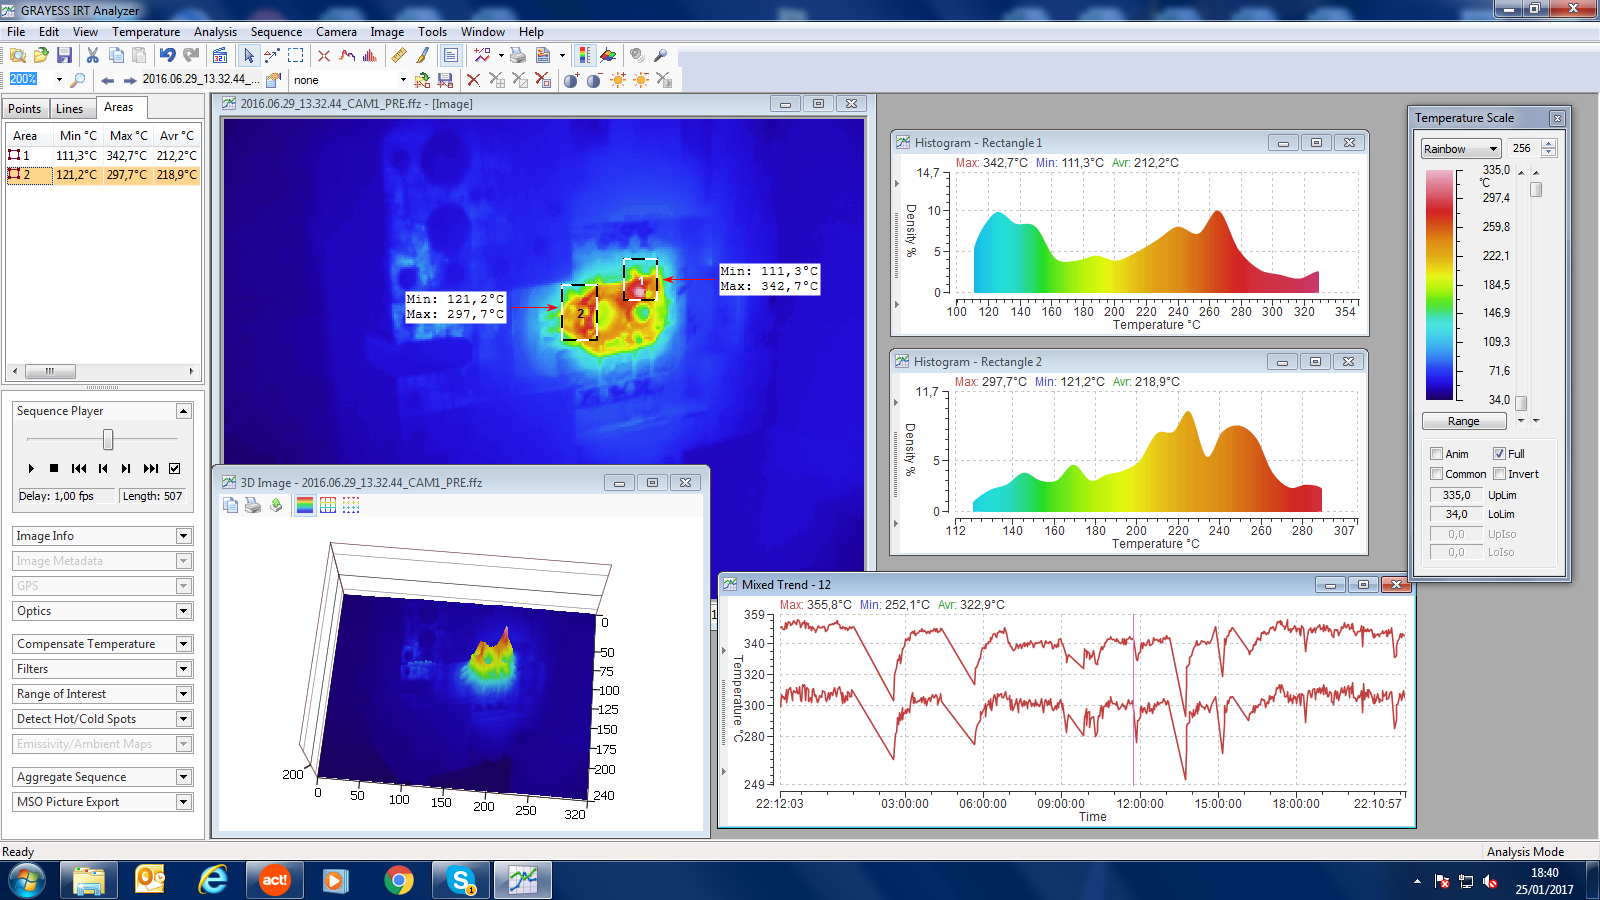The width and height of the screenshot is (1600, 900).
Task: Click the grid view icon in 3D Image toolbar
Action: pyautogui.click(x=328, y=506)
